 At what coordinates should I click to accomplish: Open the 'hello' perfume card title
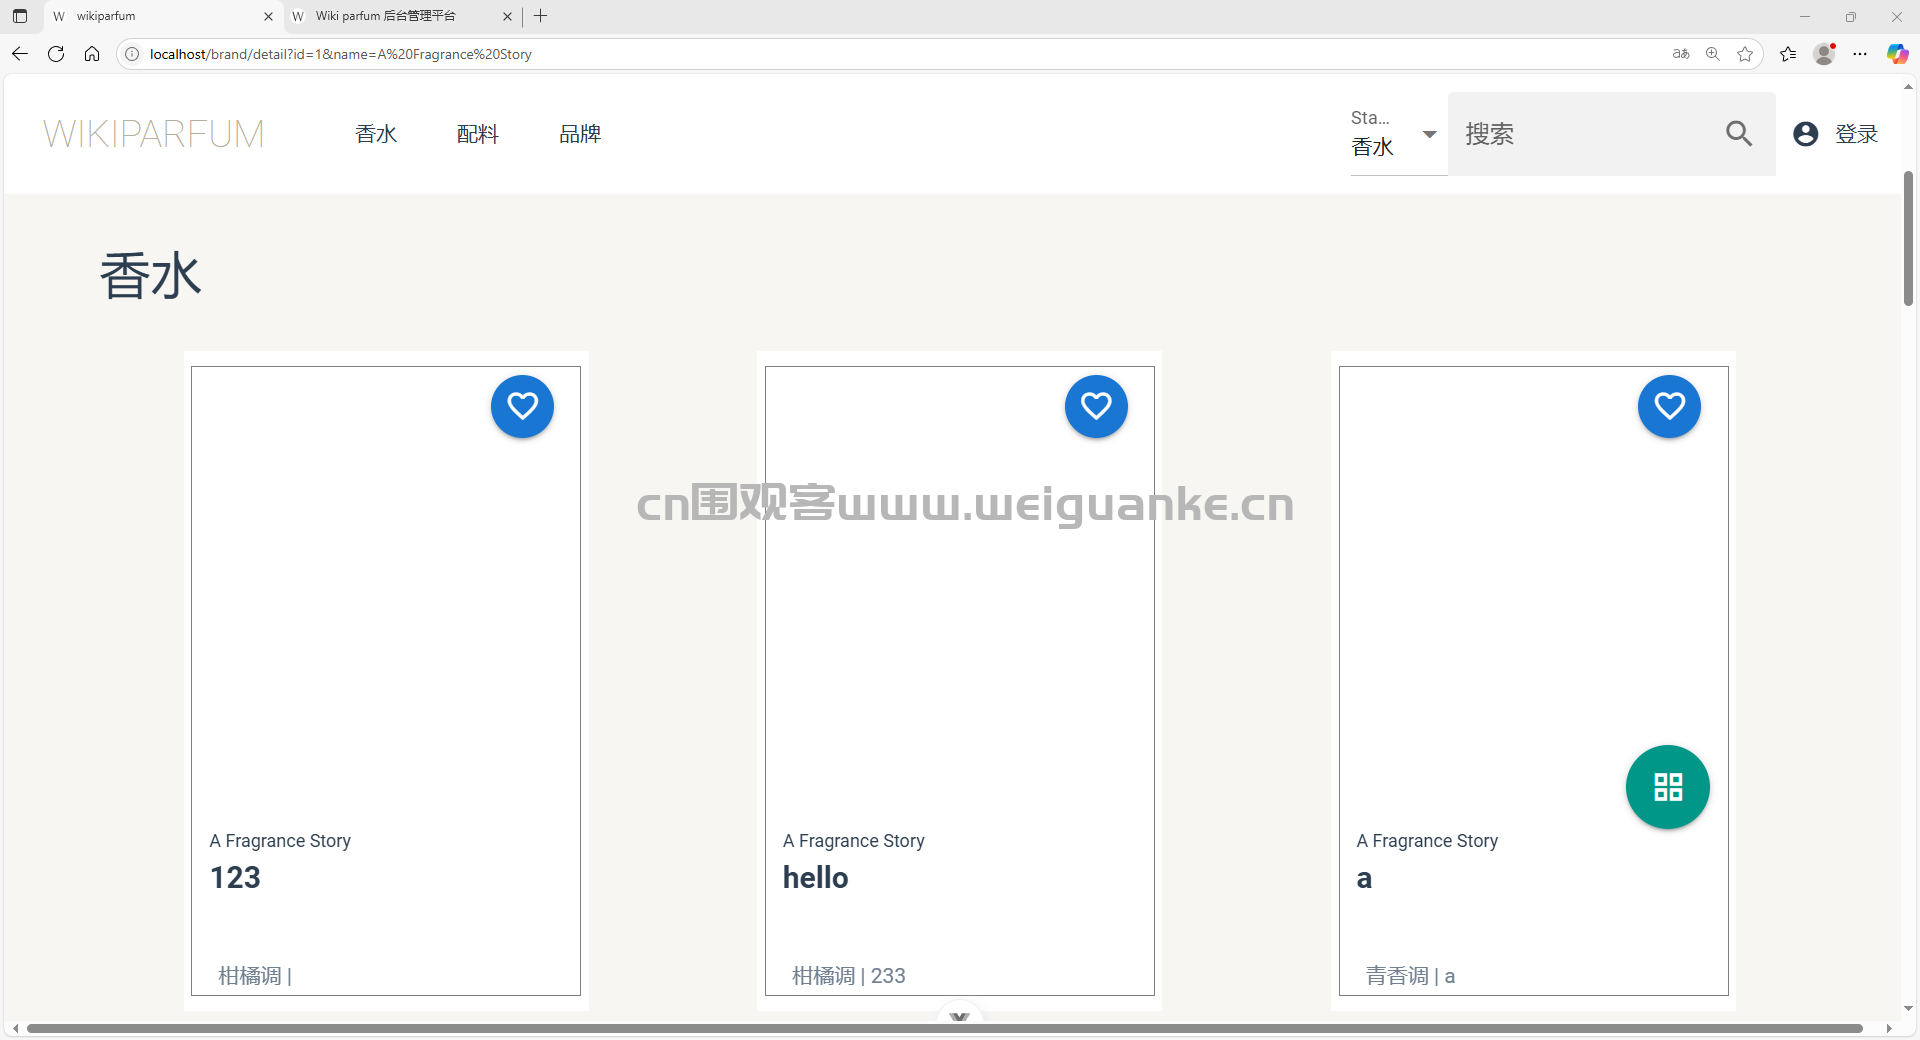coord(815,878)
